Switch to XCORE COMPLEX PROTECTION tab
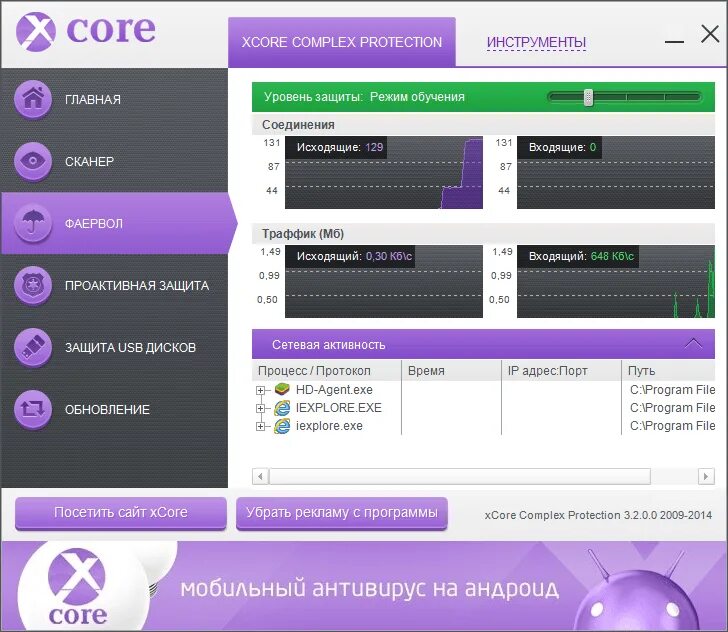 pos(342,42)
